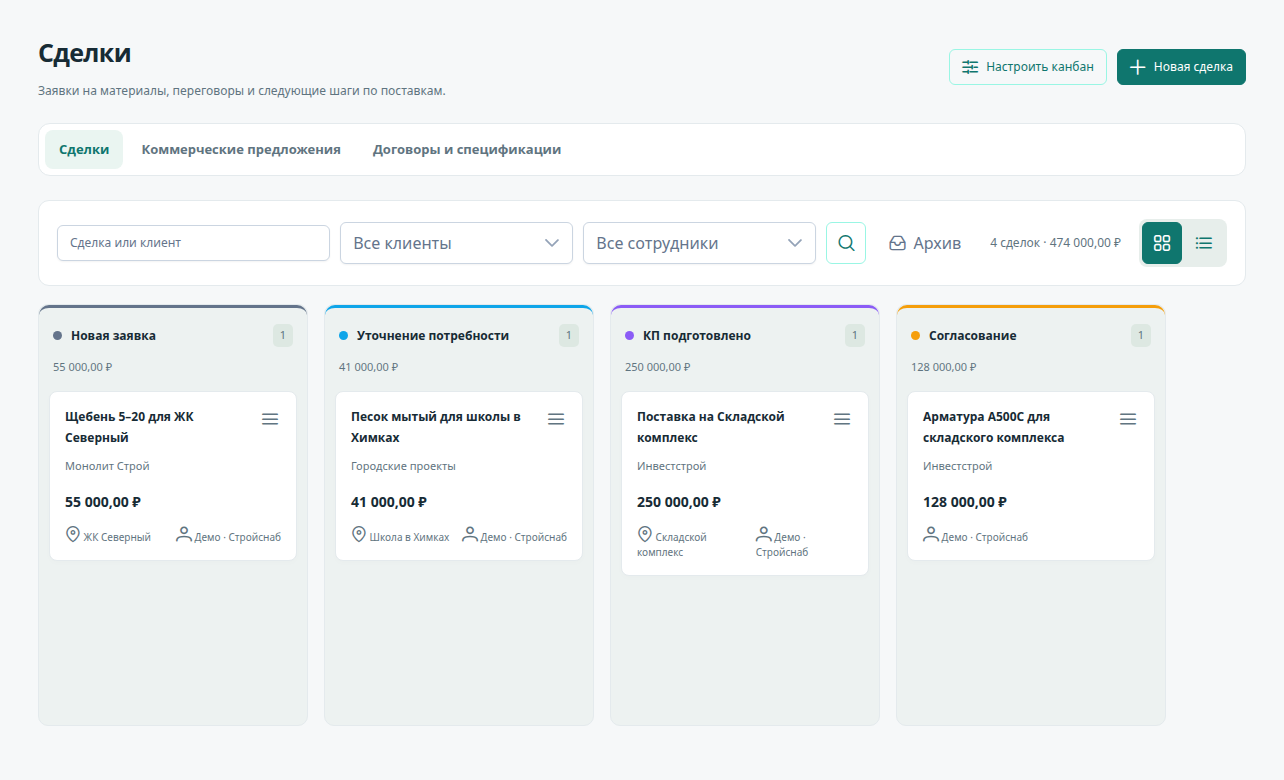Open menu on Песок мытый для школы card

coord(556,419)
